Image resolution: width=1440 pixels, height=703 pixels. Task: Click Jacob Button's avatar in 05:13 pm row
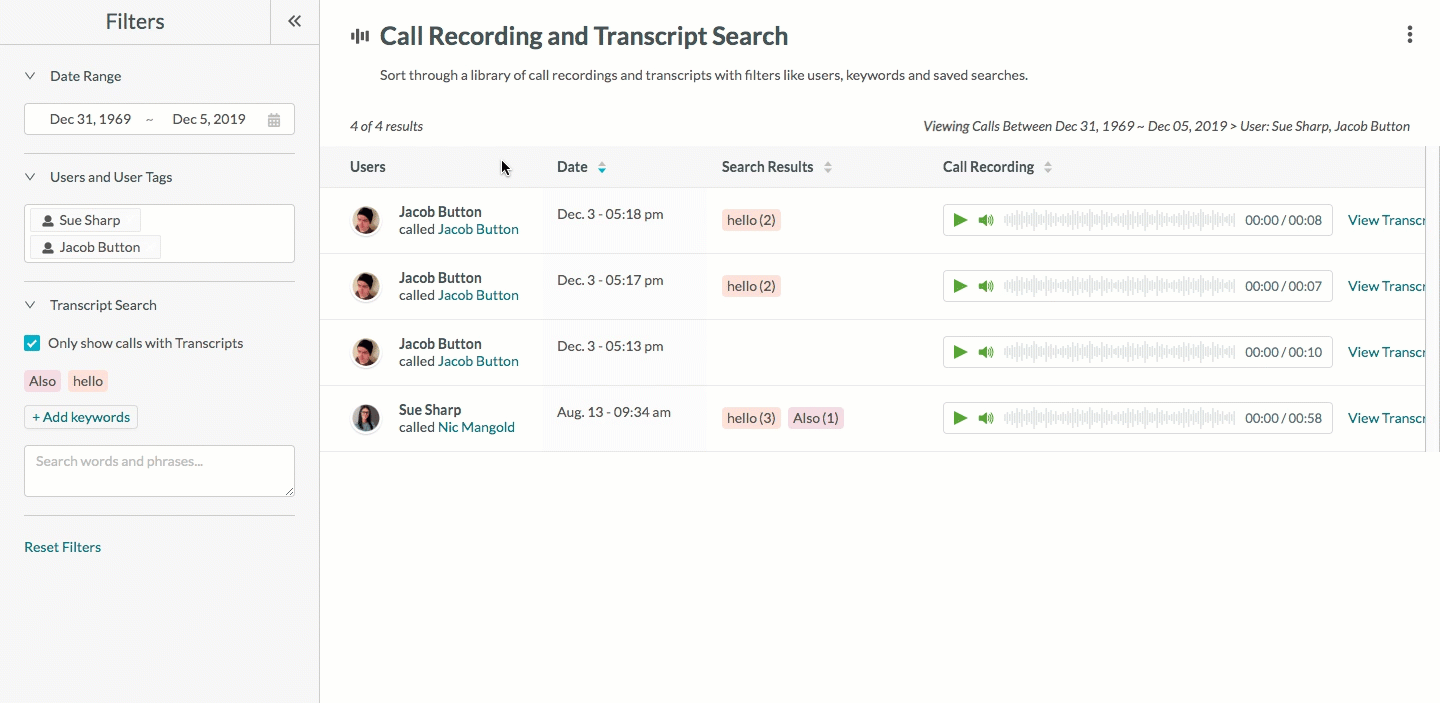(366, 352)
